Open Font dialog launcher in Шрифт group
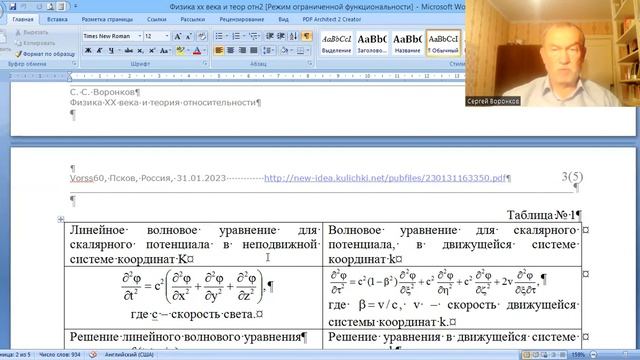Screen dimensions: 640x360 point(204,64)
